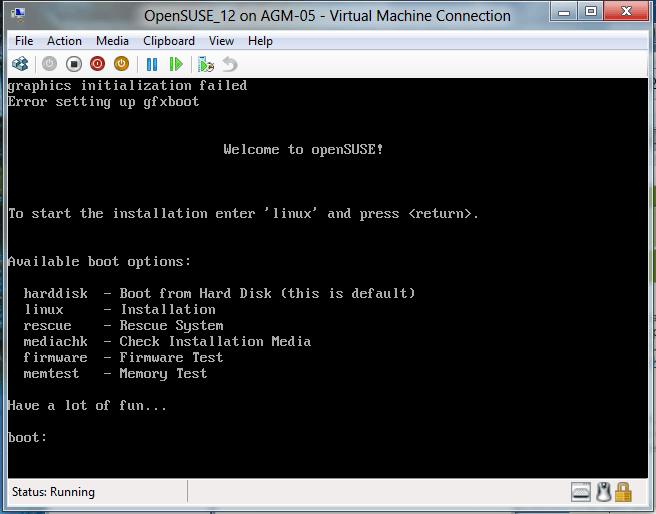This screenshot has width=656, height=514.
Task: Click the Revert undo arrow icon
Action: coord(230,64)
